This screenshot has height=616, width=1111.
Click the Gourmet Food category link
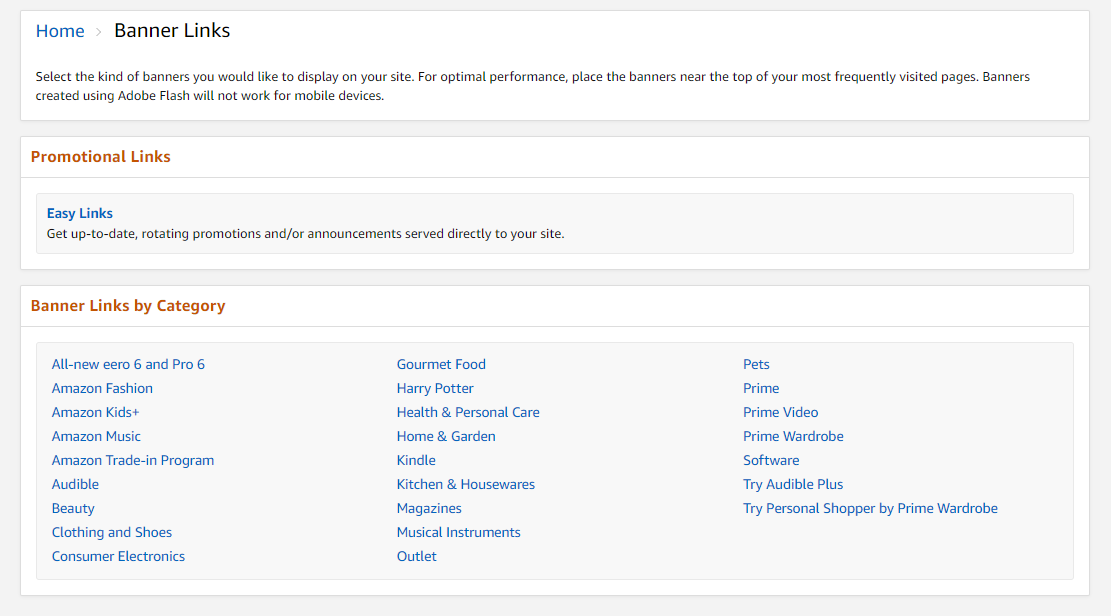pos(441,364)
